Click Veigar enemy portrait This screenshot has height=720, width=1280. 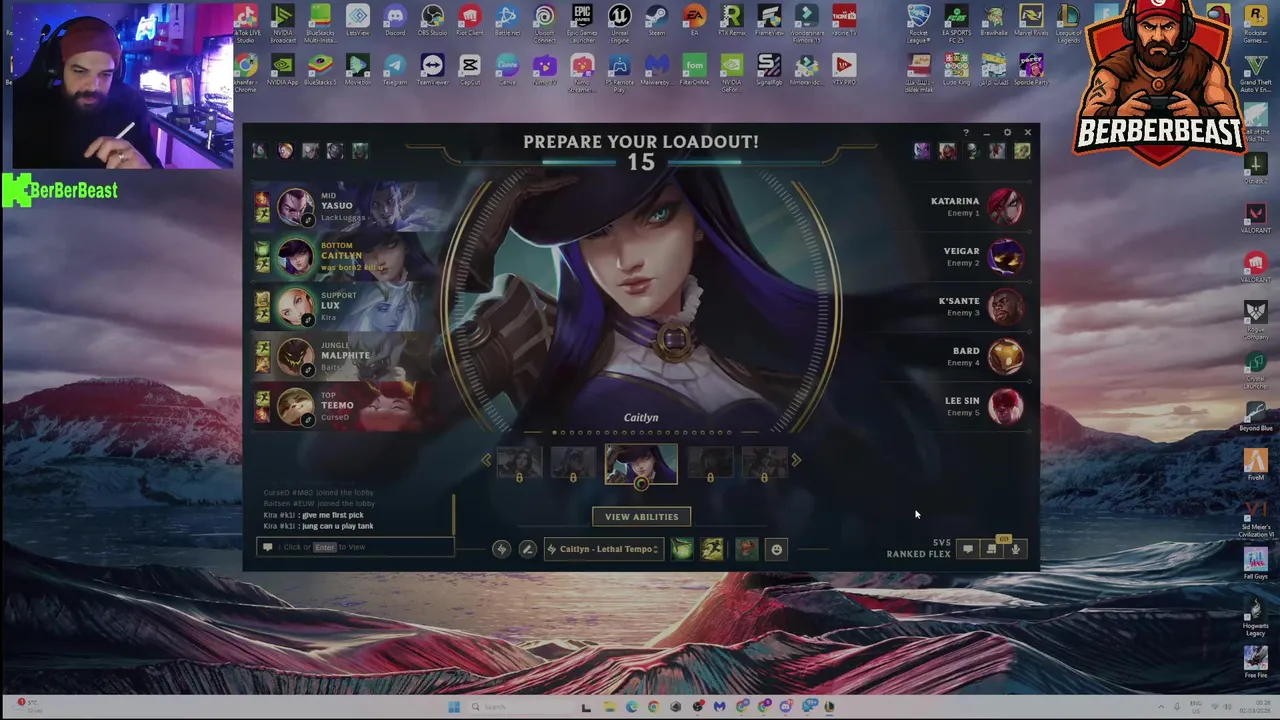(1006, 256)
